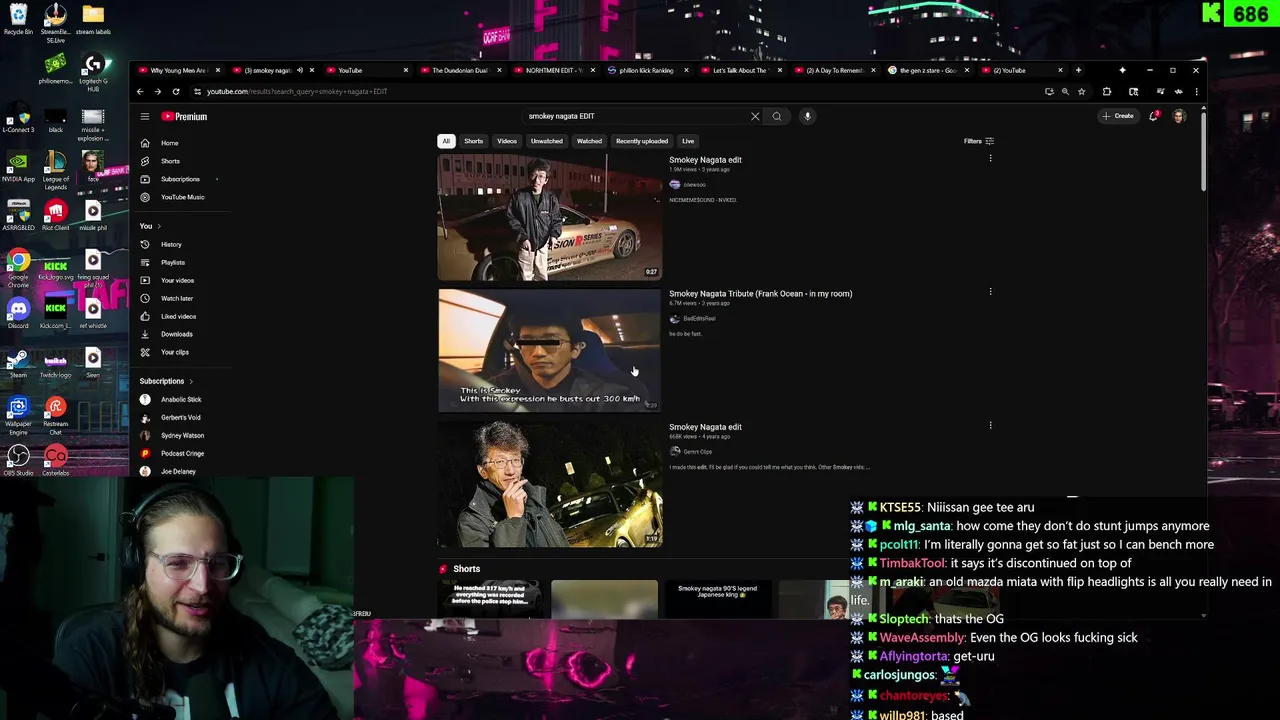
Task: Select the League of Legends desktop icon
Action: pyautogui.click(x=55, y=168)
